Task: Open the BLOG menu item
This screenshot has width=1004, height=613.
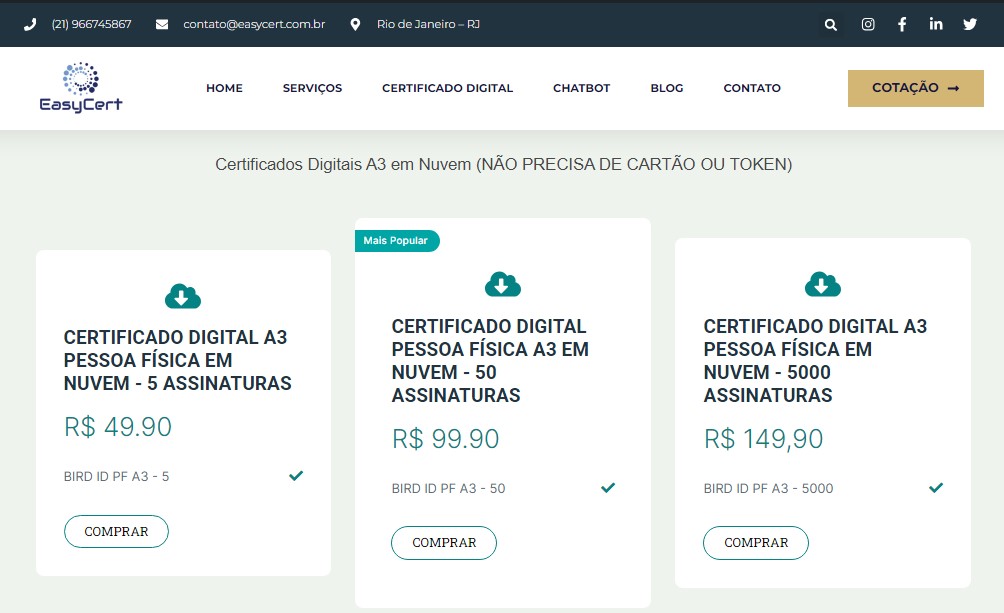Action: pyautogui.click(x=667, y=88)
